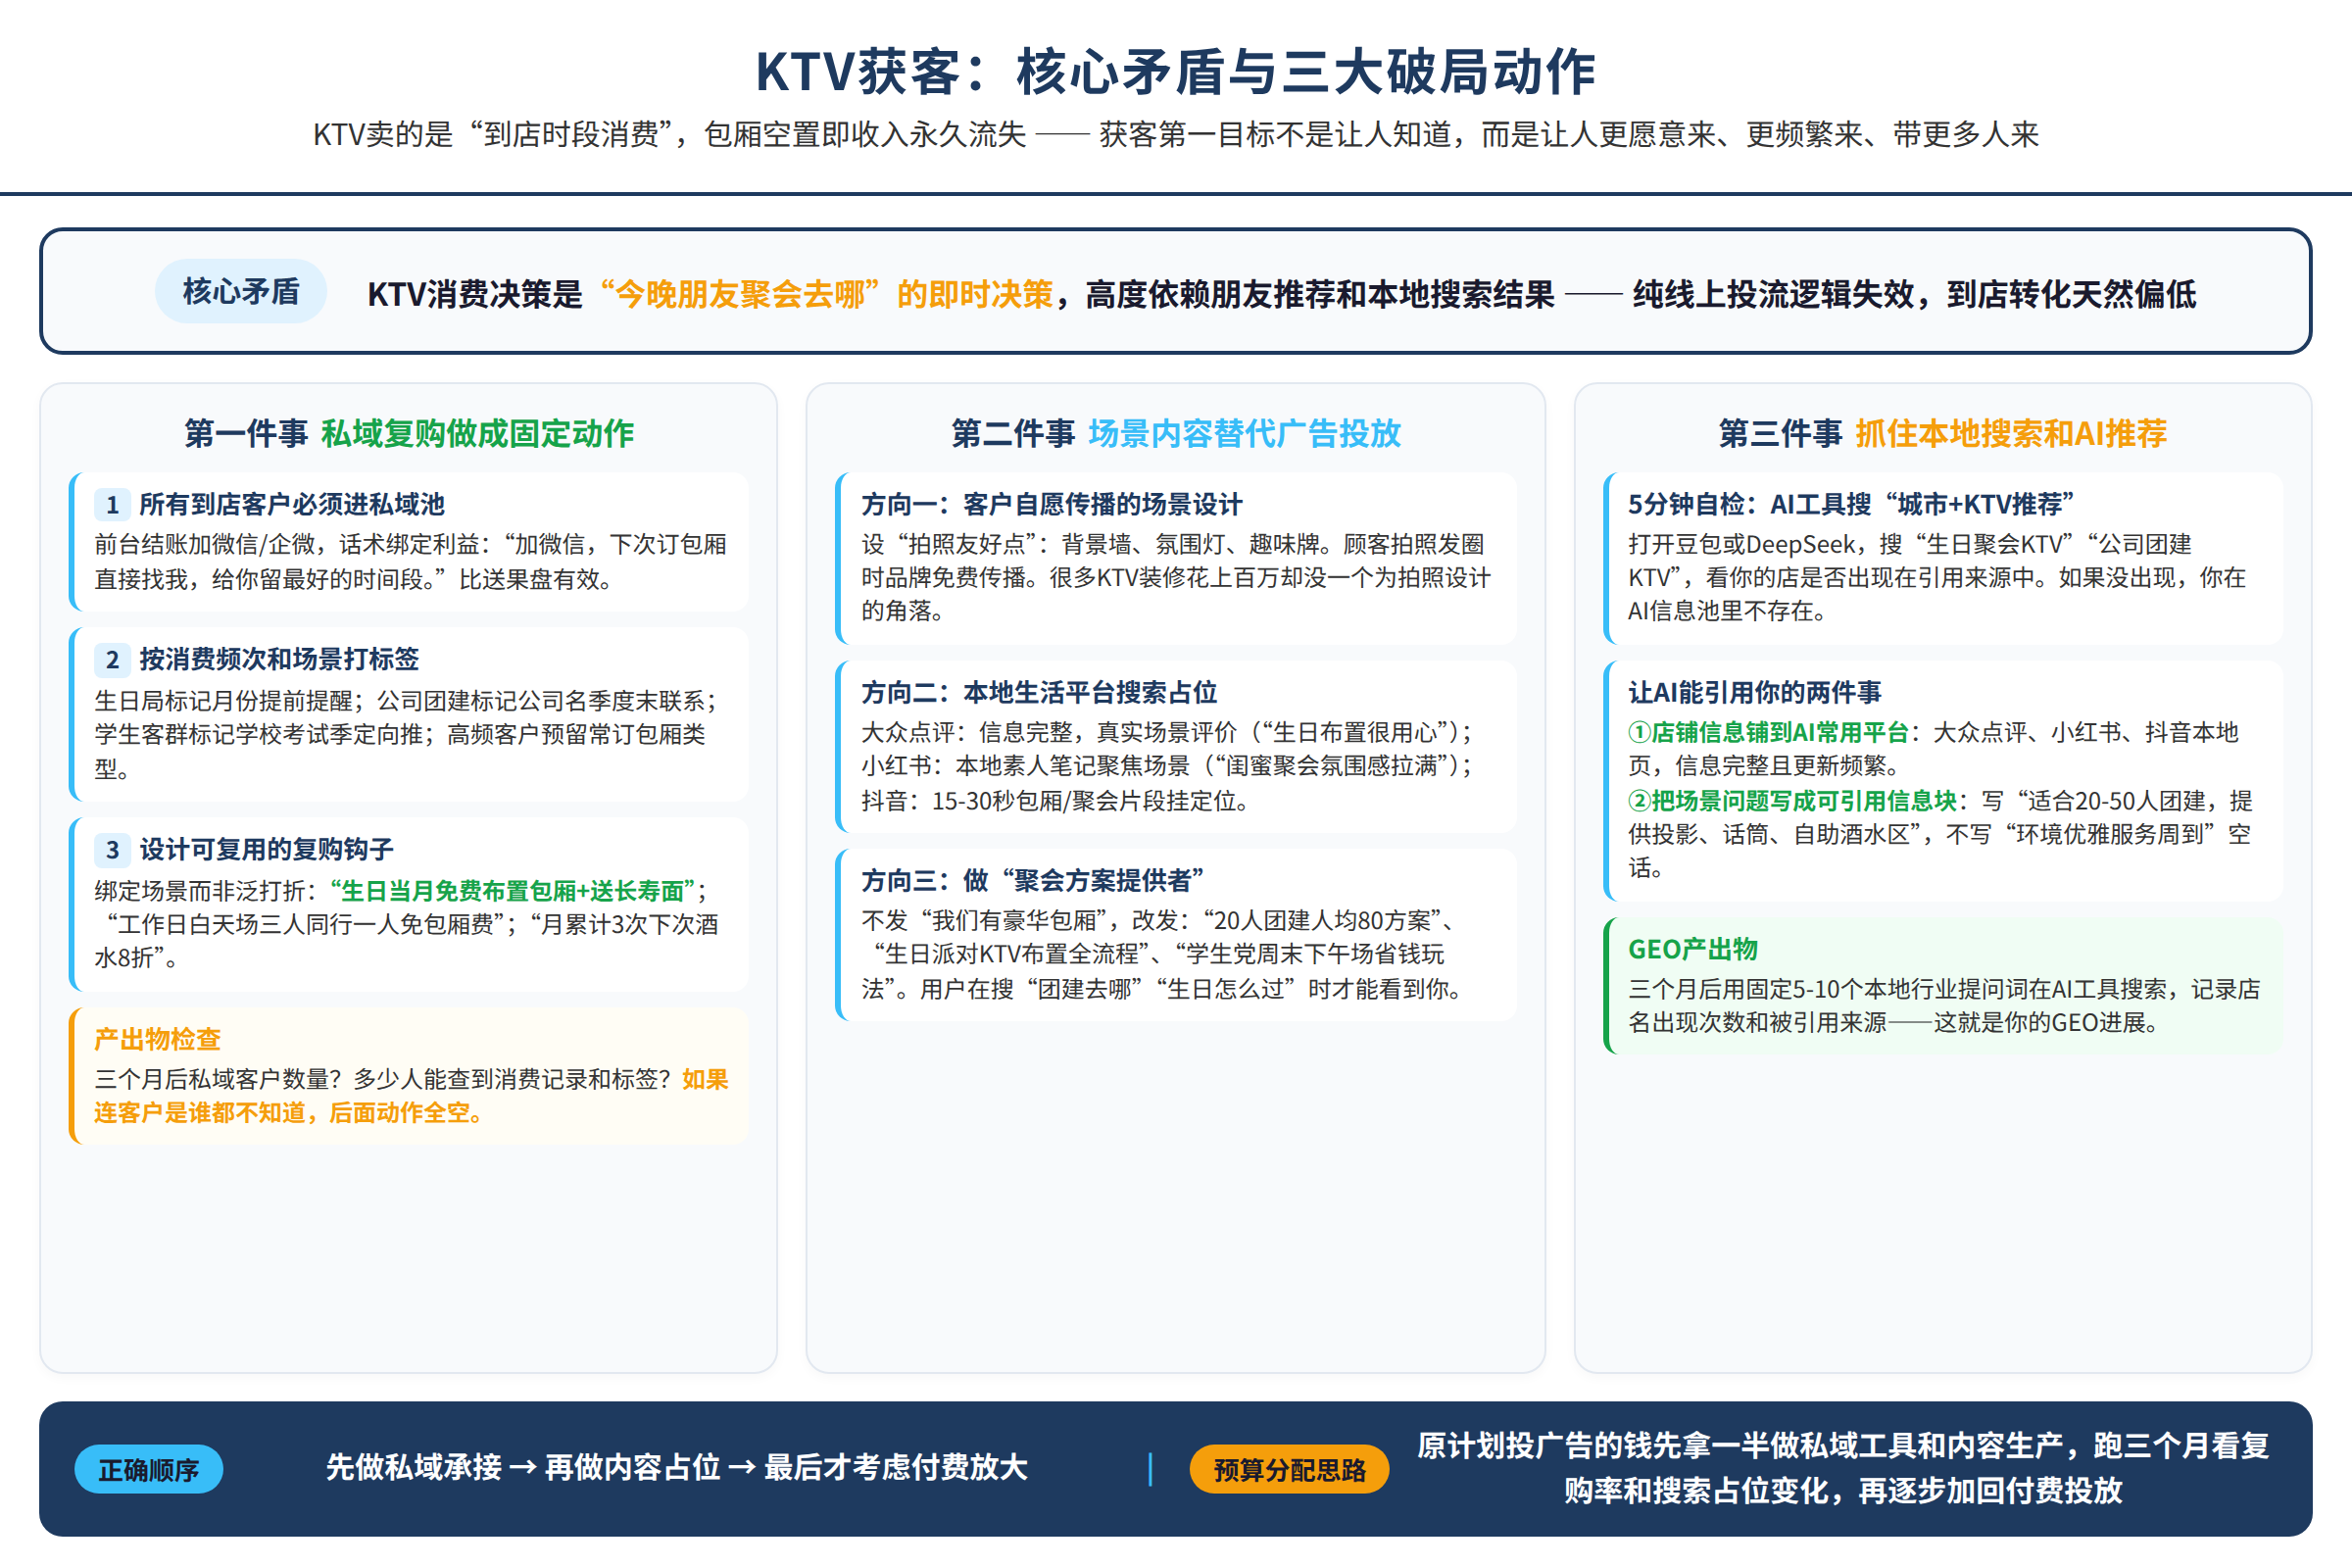
Task: Click orange text 如果连客户是谁都不知道
Action: click(411, 1096)
